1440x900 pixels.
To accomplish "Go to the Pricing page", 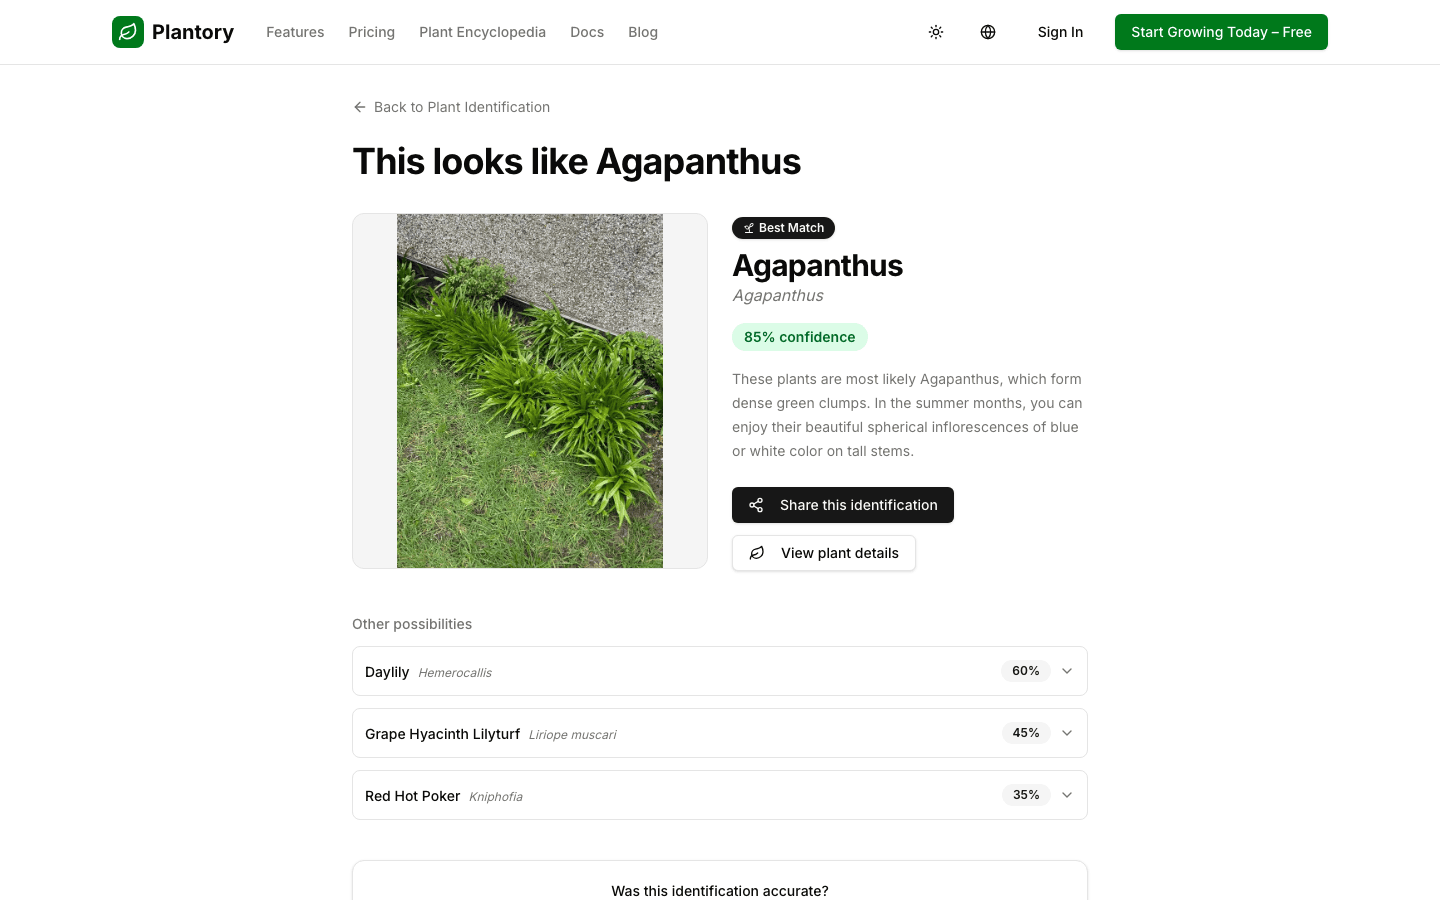I will 371,32.
